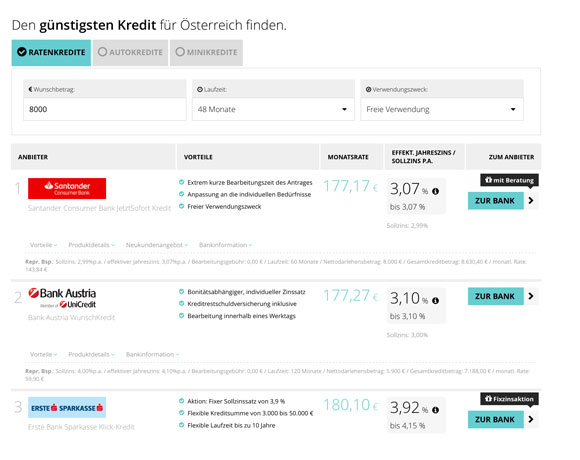Click the checkmark bullet beside 'Freier Verwendungszweck'
The image size is (580, 460).
[181, 206]
